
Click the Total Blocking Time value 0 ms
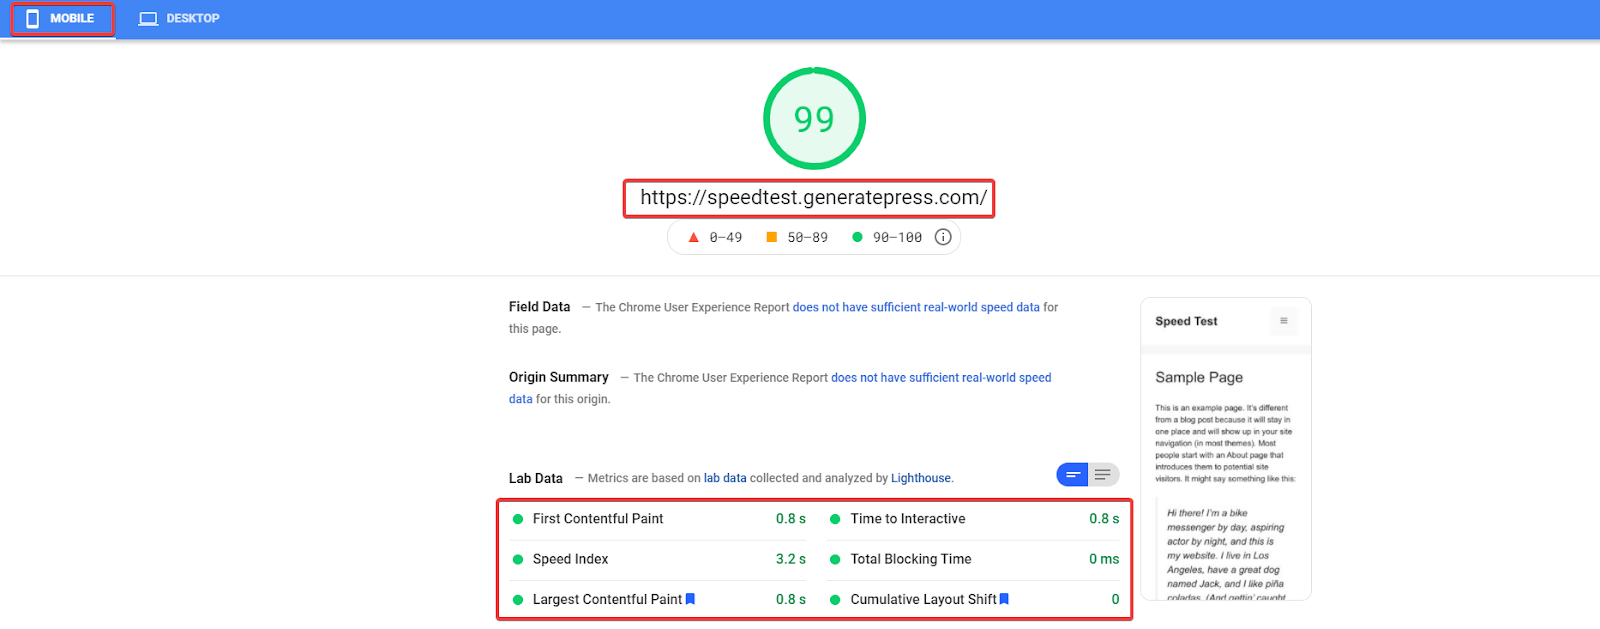(1104, 559)
